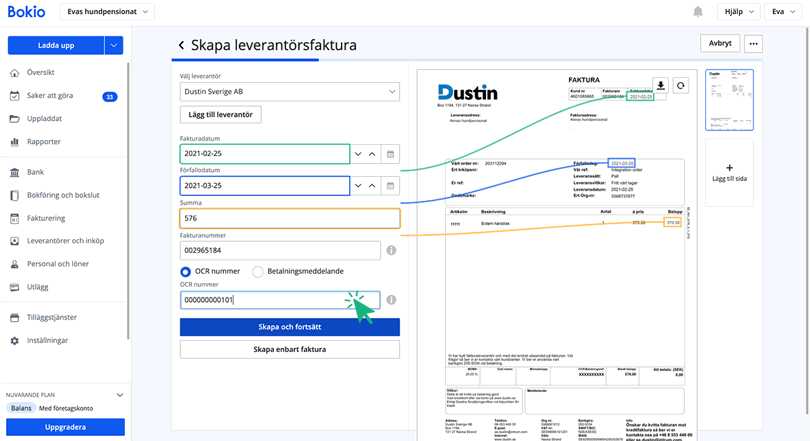This screenshot has height=441, width=810.
Task: Rotate the invoice preview
Action: point(681,86)
